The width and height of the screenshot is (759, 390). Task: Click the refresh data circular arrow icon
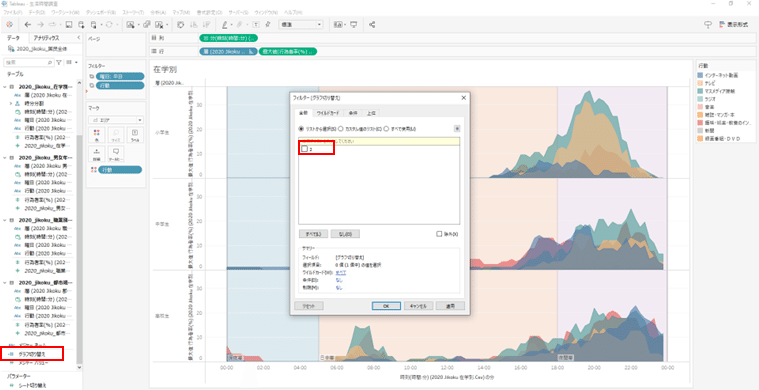point(109,24)
